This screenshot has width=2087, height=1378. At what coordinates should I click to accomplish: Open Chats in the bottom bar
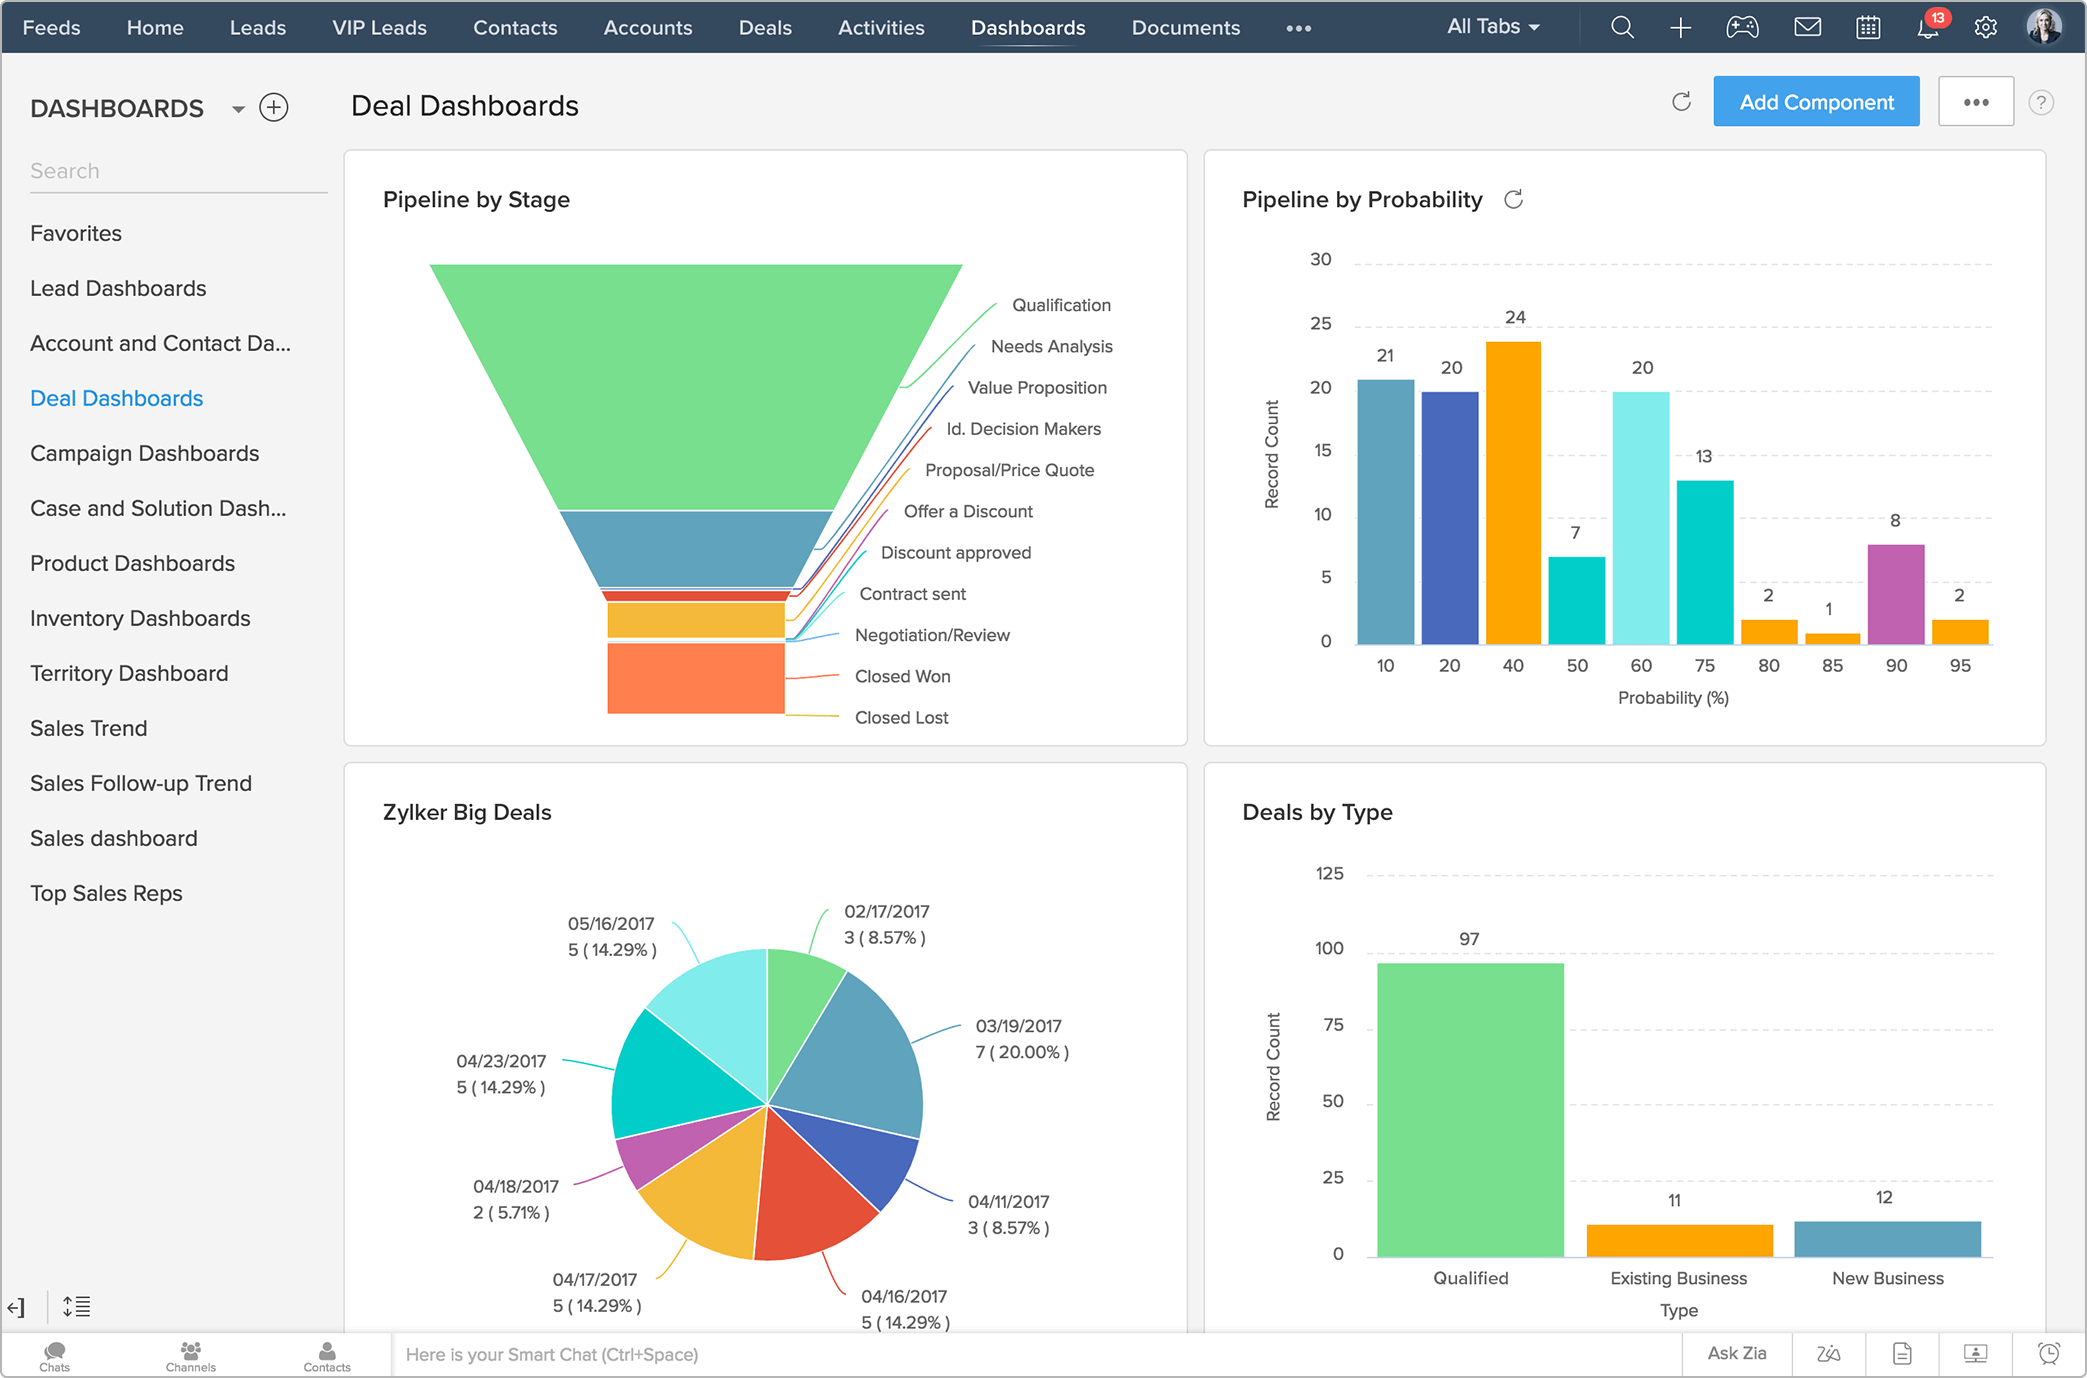point(55,1356)
